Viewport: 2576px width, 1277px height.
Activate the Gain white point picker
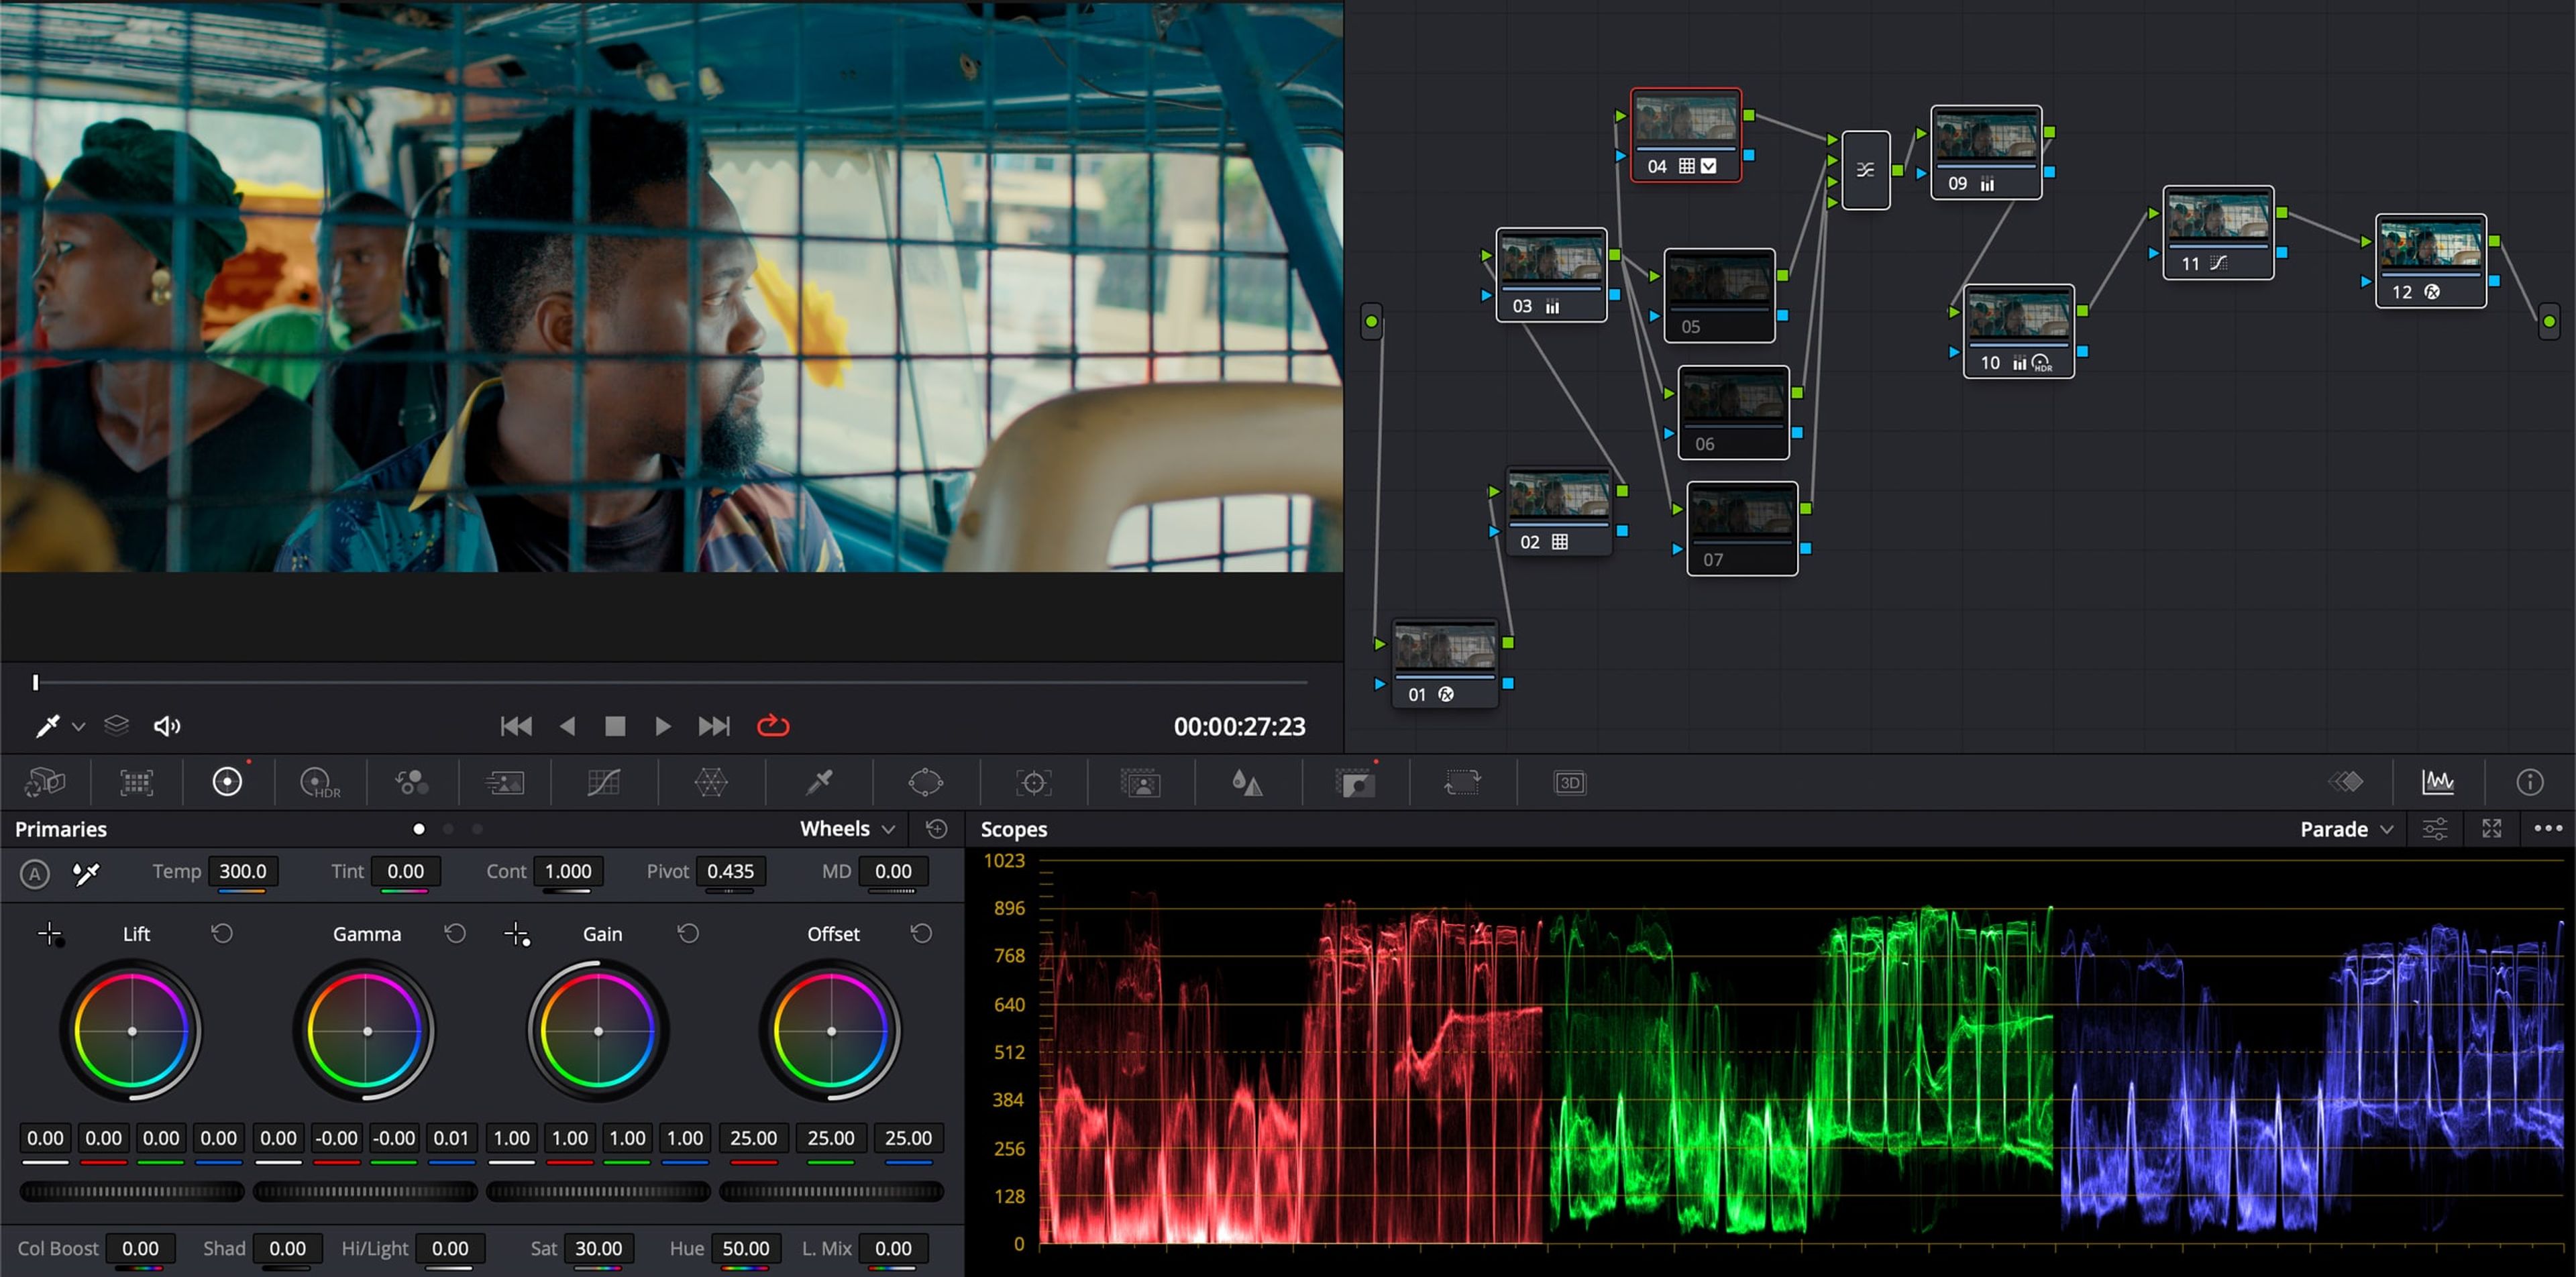click(x=517, y=934)
